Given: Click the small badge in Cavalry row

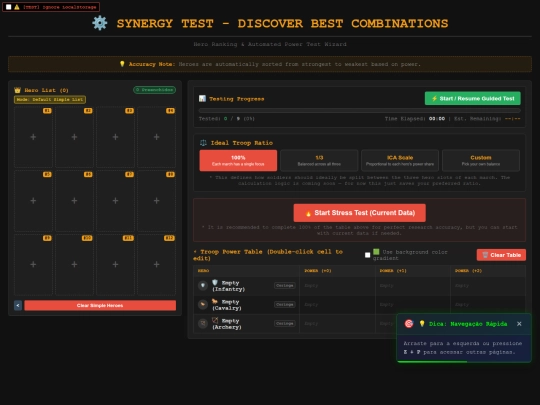Looking at the screenshot, I should click(285, 304).
